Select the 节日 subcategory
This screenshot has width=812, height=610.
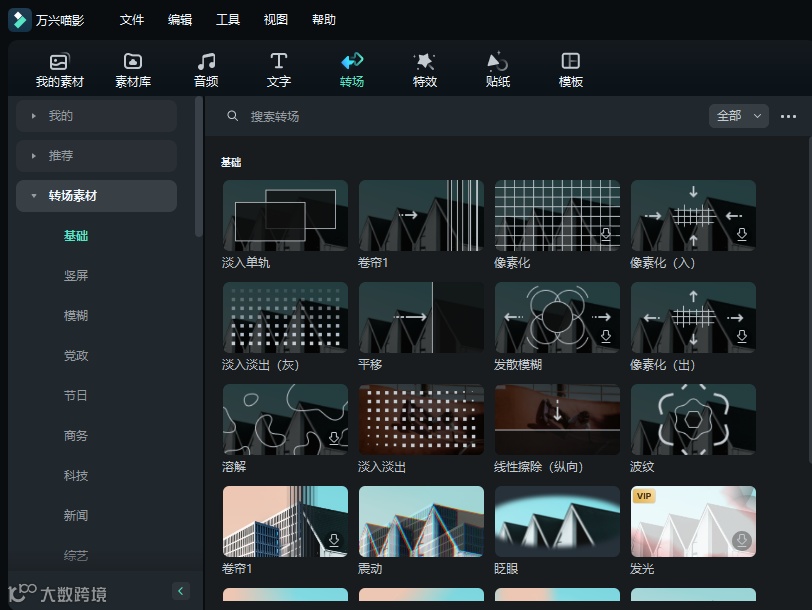point(76,396)
